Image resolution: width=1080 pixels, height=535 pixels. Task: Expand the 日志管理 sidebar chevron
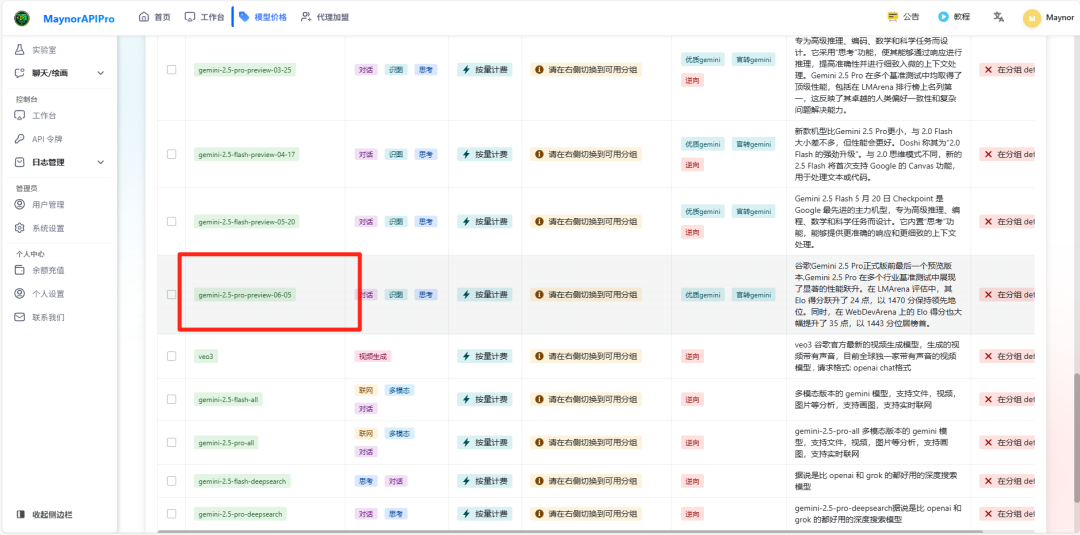pyautogui.click(x=101, y=162)
